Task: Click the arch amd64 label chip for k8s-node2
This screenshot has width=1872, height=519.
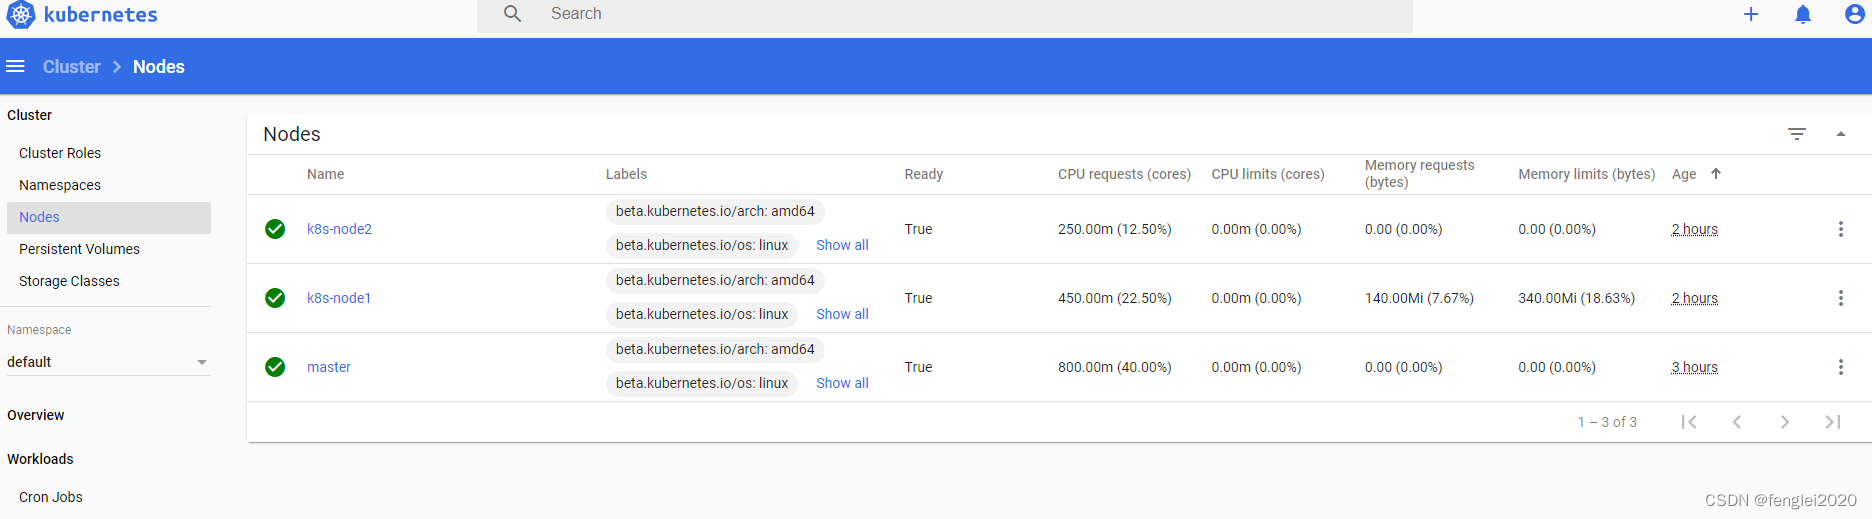Action: point(715,211)
